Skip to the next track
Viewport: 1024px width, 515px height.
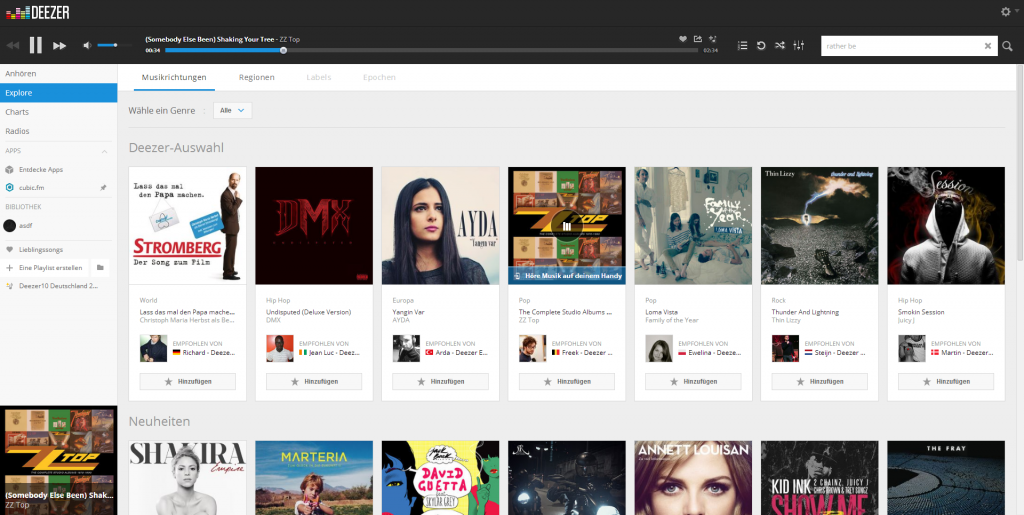(59, 46)
